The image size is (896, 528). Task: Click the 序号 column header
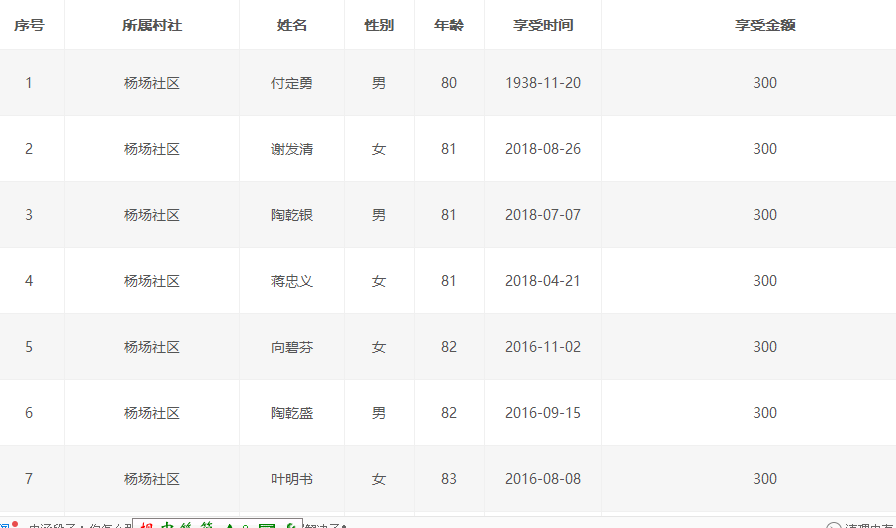click(29, 25)
